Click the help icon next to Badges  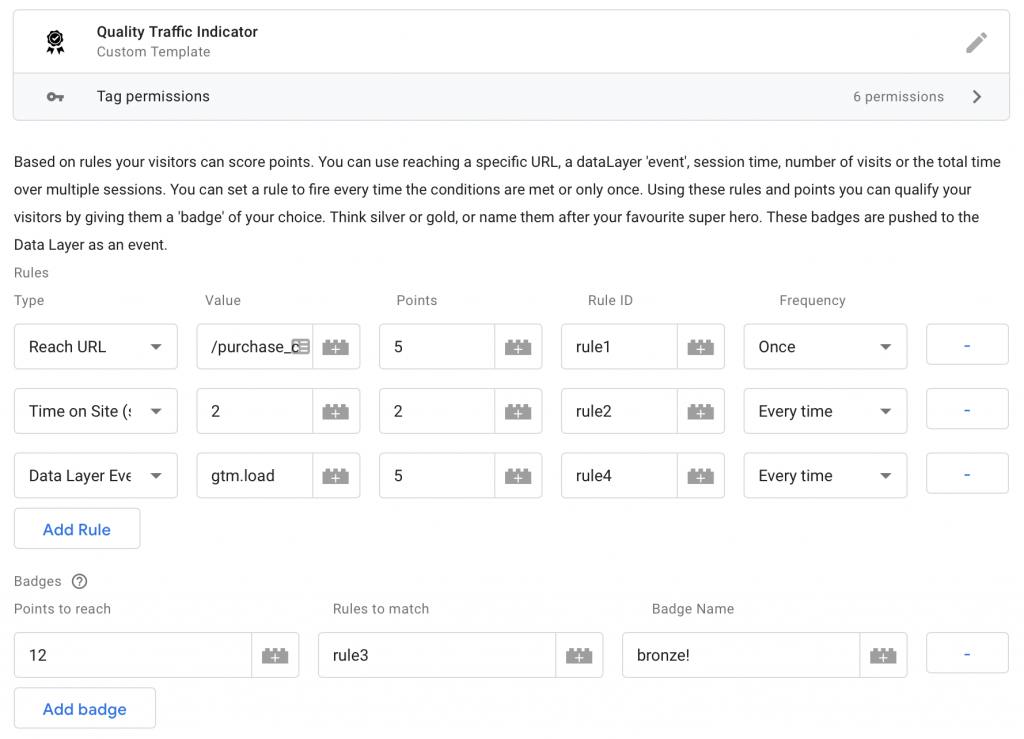coord(80,581)
